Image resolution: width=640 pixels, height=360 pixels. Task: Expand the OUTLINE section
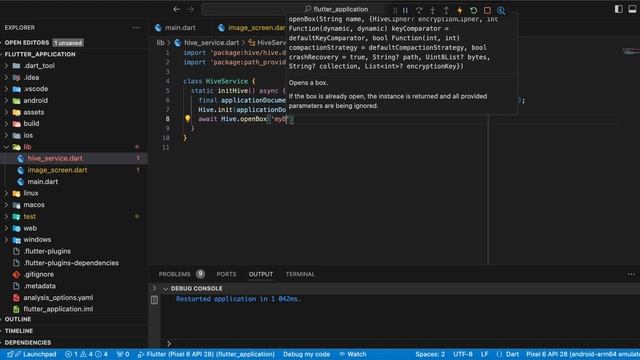(x=18, y=319)
